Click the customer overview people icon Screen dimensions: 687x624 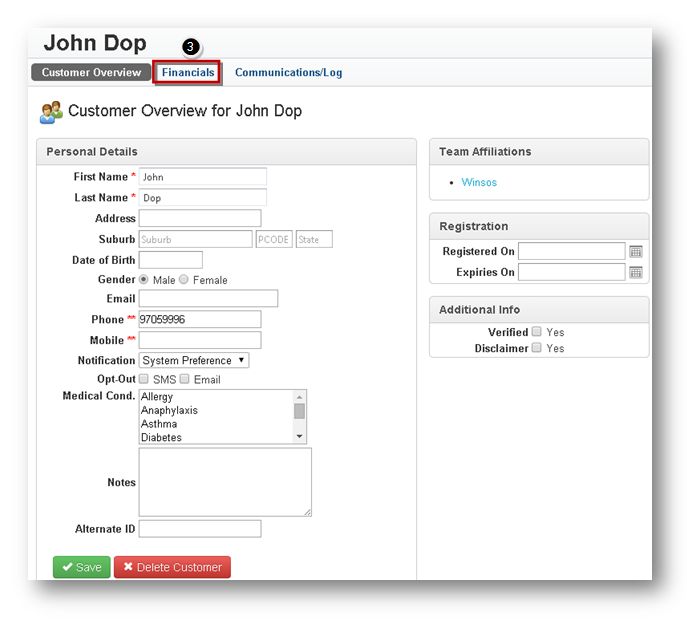tap(51, 112)
